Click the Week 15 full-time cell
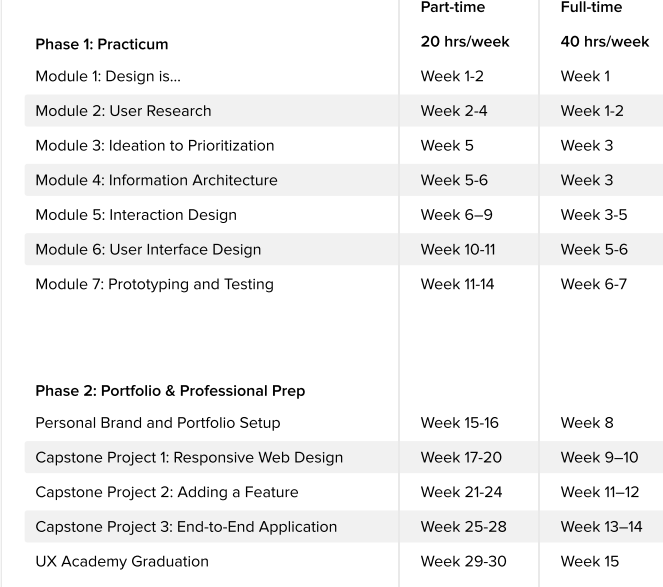Image resolution: width=663 pixels, height=587 pixels. (x=590, y=561)
